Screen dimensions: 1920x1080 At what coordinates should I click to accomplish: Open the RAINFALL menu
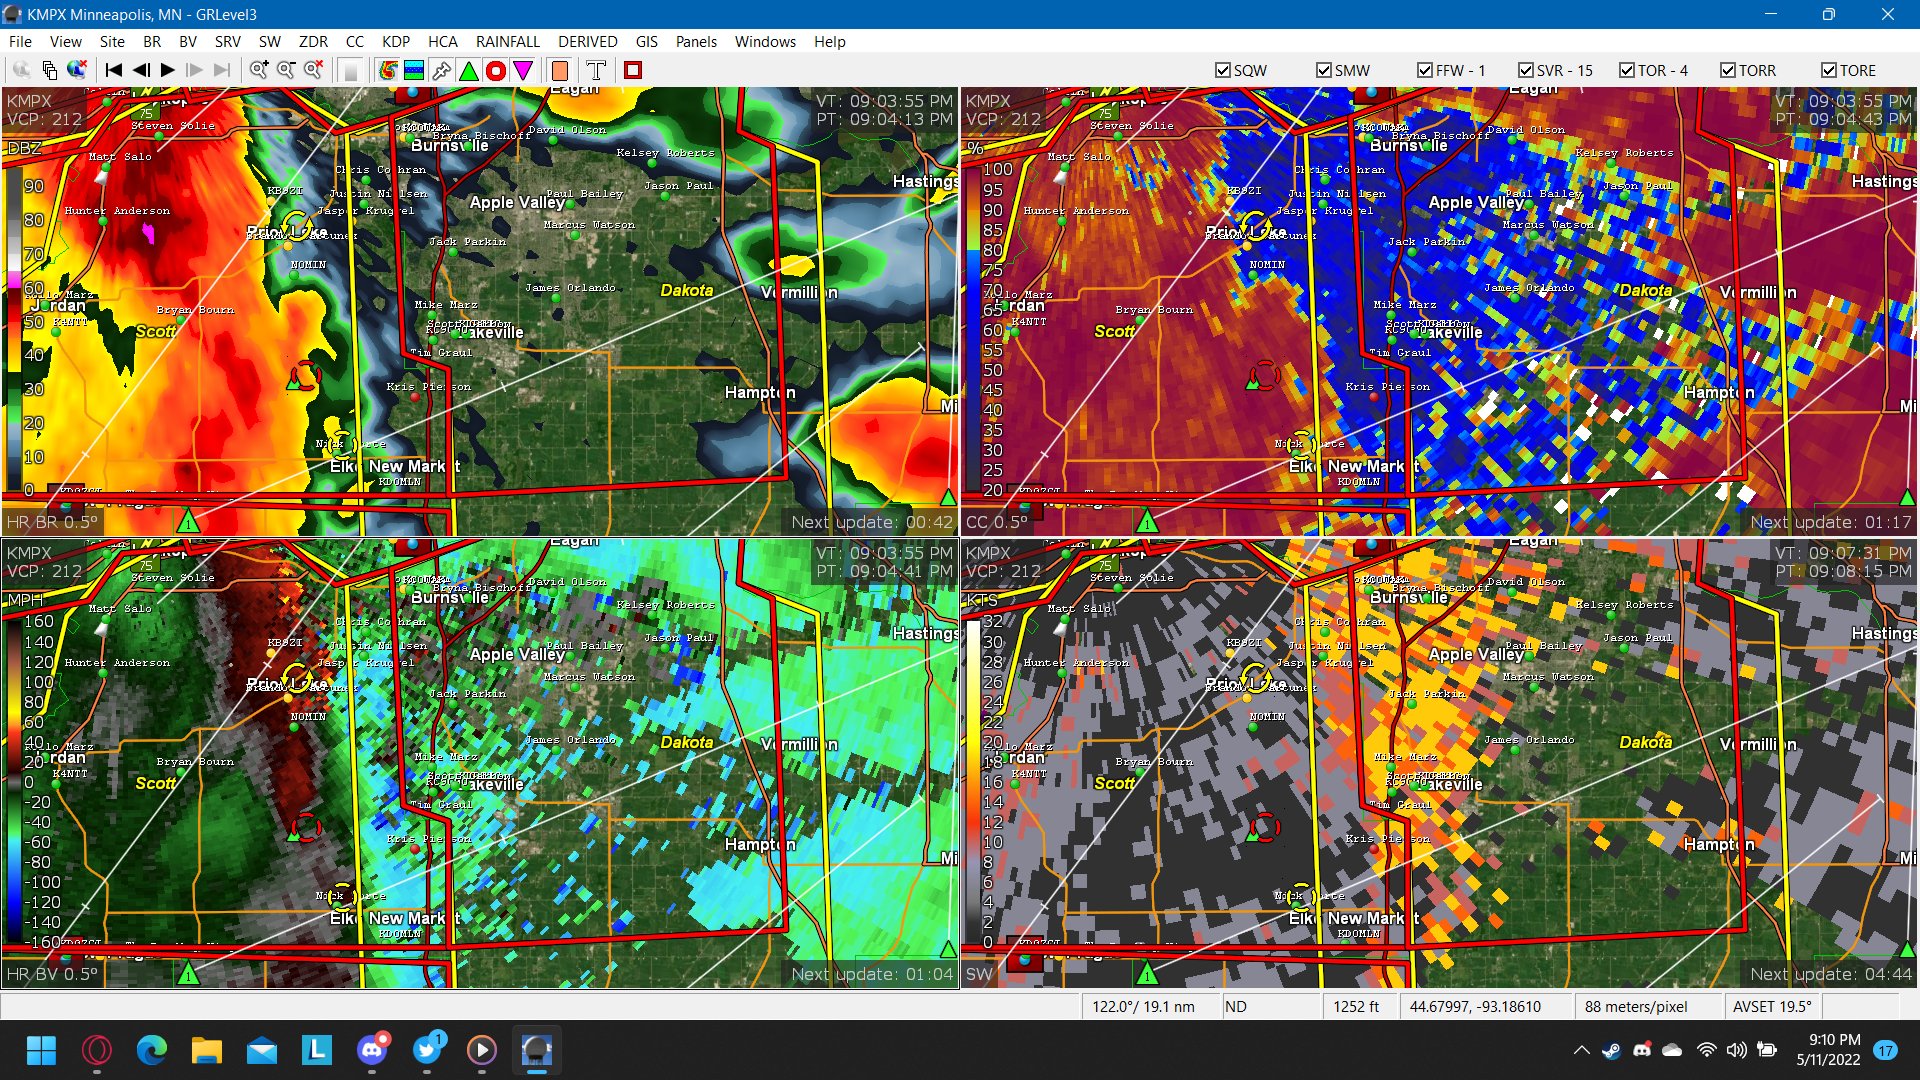tap(508, 42)
